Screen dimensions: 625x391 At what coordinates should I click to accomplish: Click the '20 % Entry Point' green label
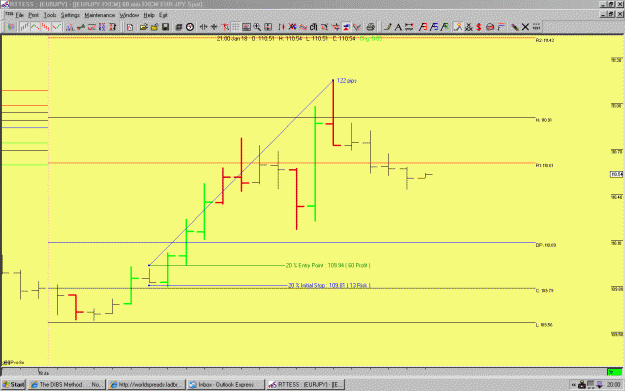(x=328, y=265)
